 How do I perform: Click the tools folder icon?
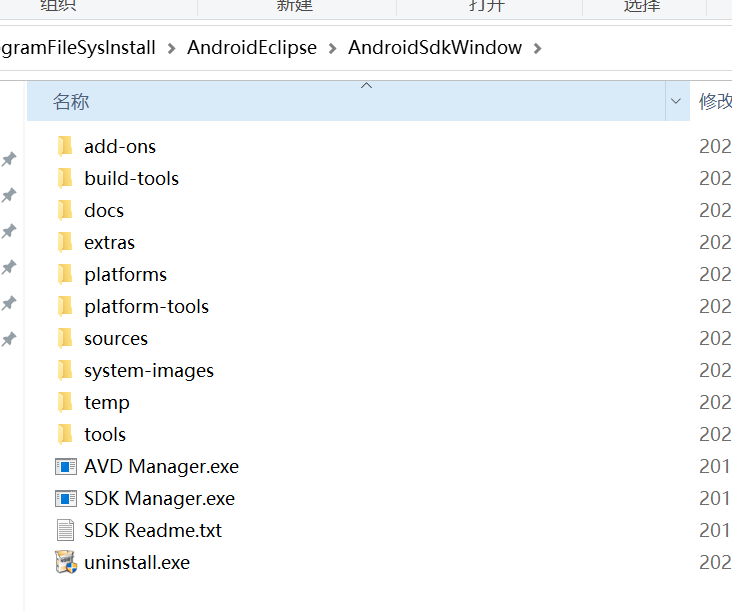coord(65,434)
